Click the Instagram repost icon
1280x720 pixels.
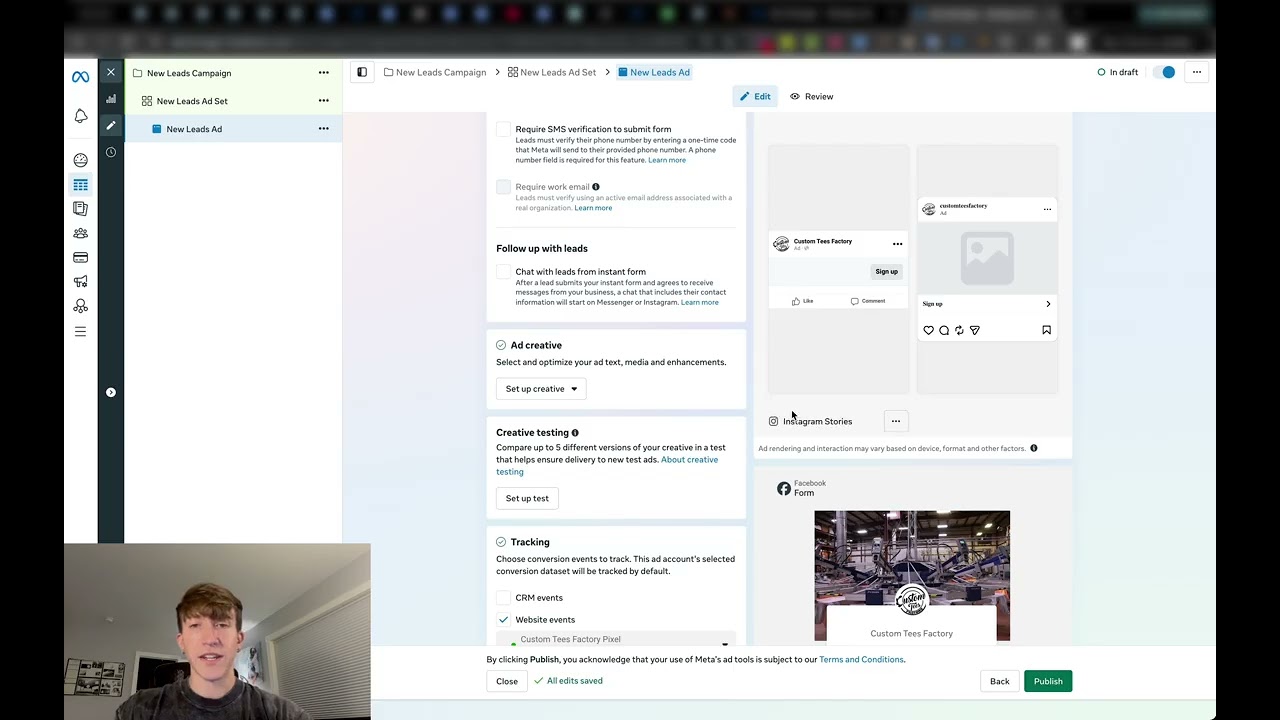click(x=959, y=330)
